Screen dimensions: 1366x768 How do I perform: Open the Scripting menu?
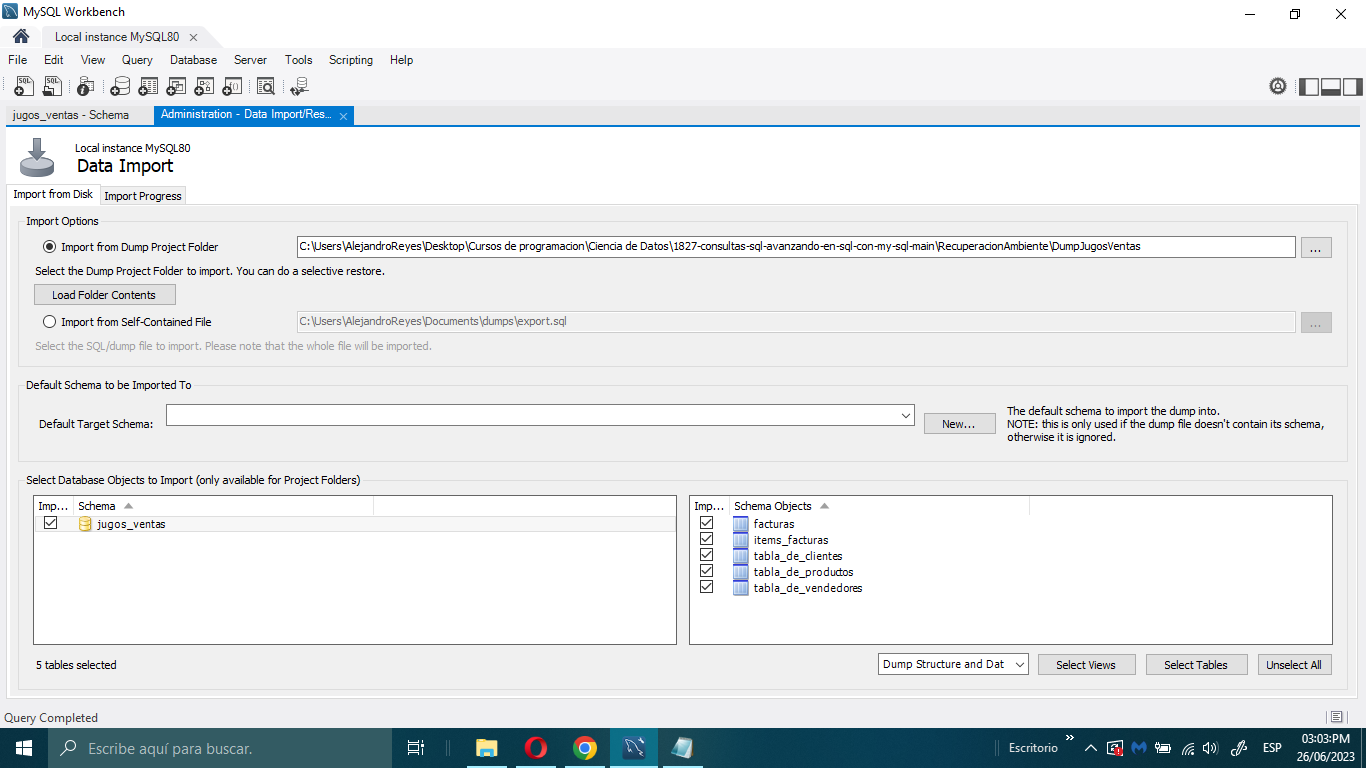pos(351,60)
